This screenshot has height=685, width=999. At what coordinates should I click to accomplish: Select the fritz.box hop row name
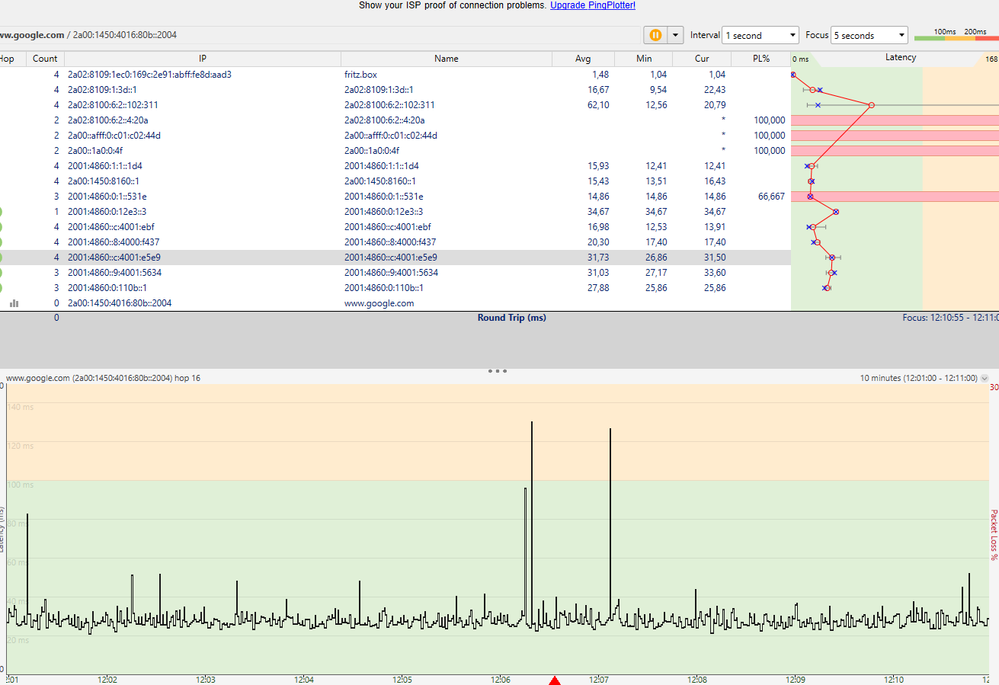[x=361, y=75]
